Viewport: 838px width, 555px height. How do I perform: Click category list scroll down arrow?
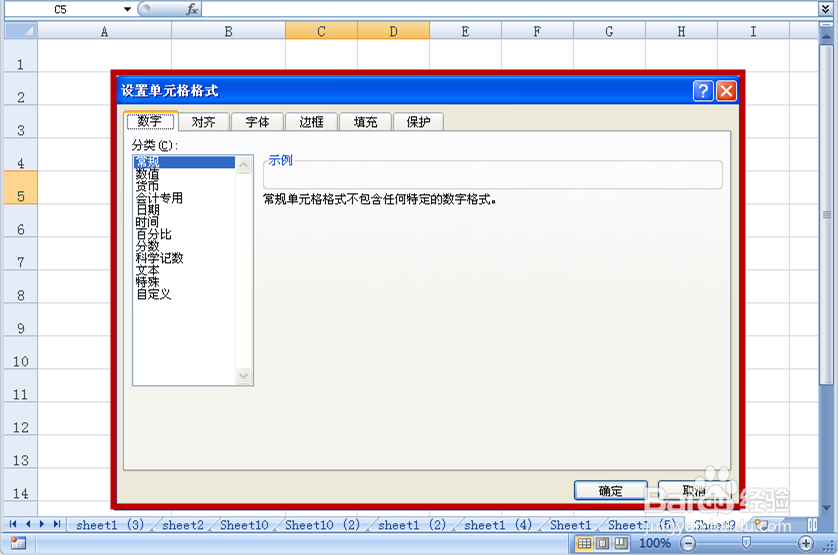244,376
